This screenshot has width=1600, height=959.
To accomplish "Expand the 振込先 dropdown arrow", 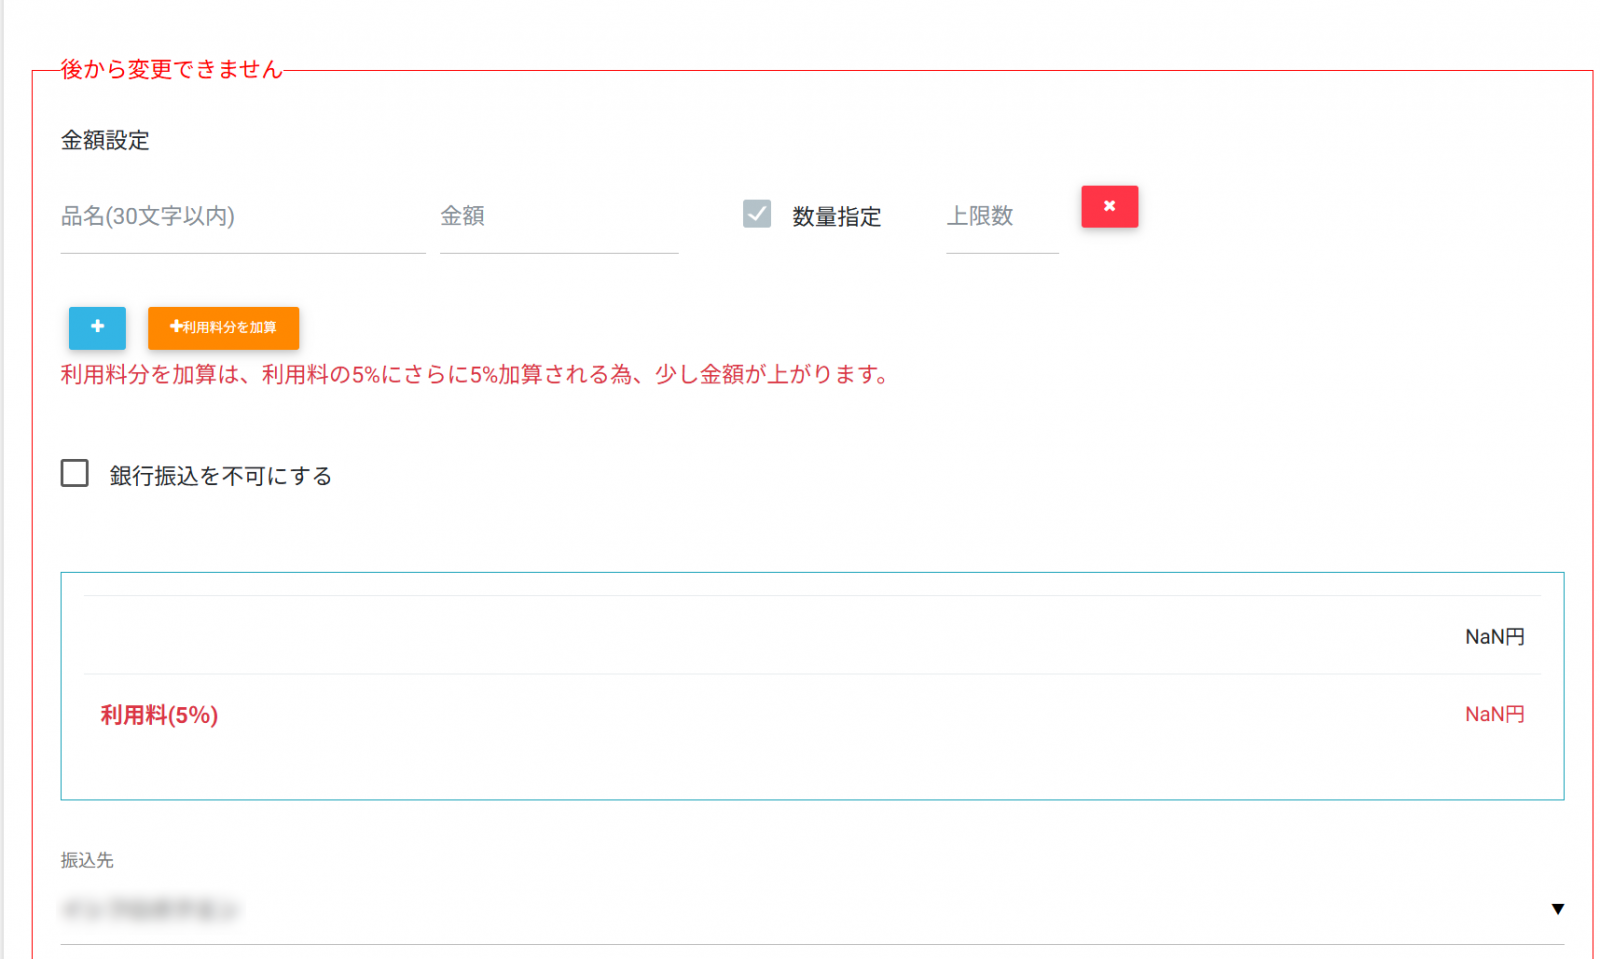I will click(1557, 909).
